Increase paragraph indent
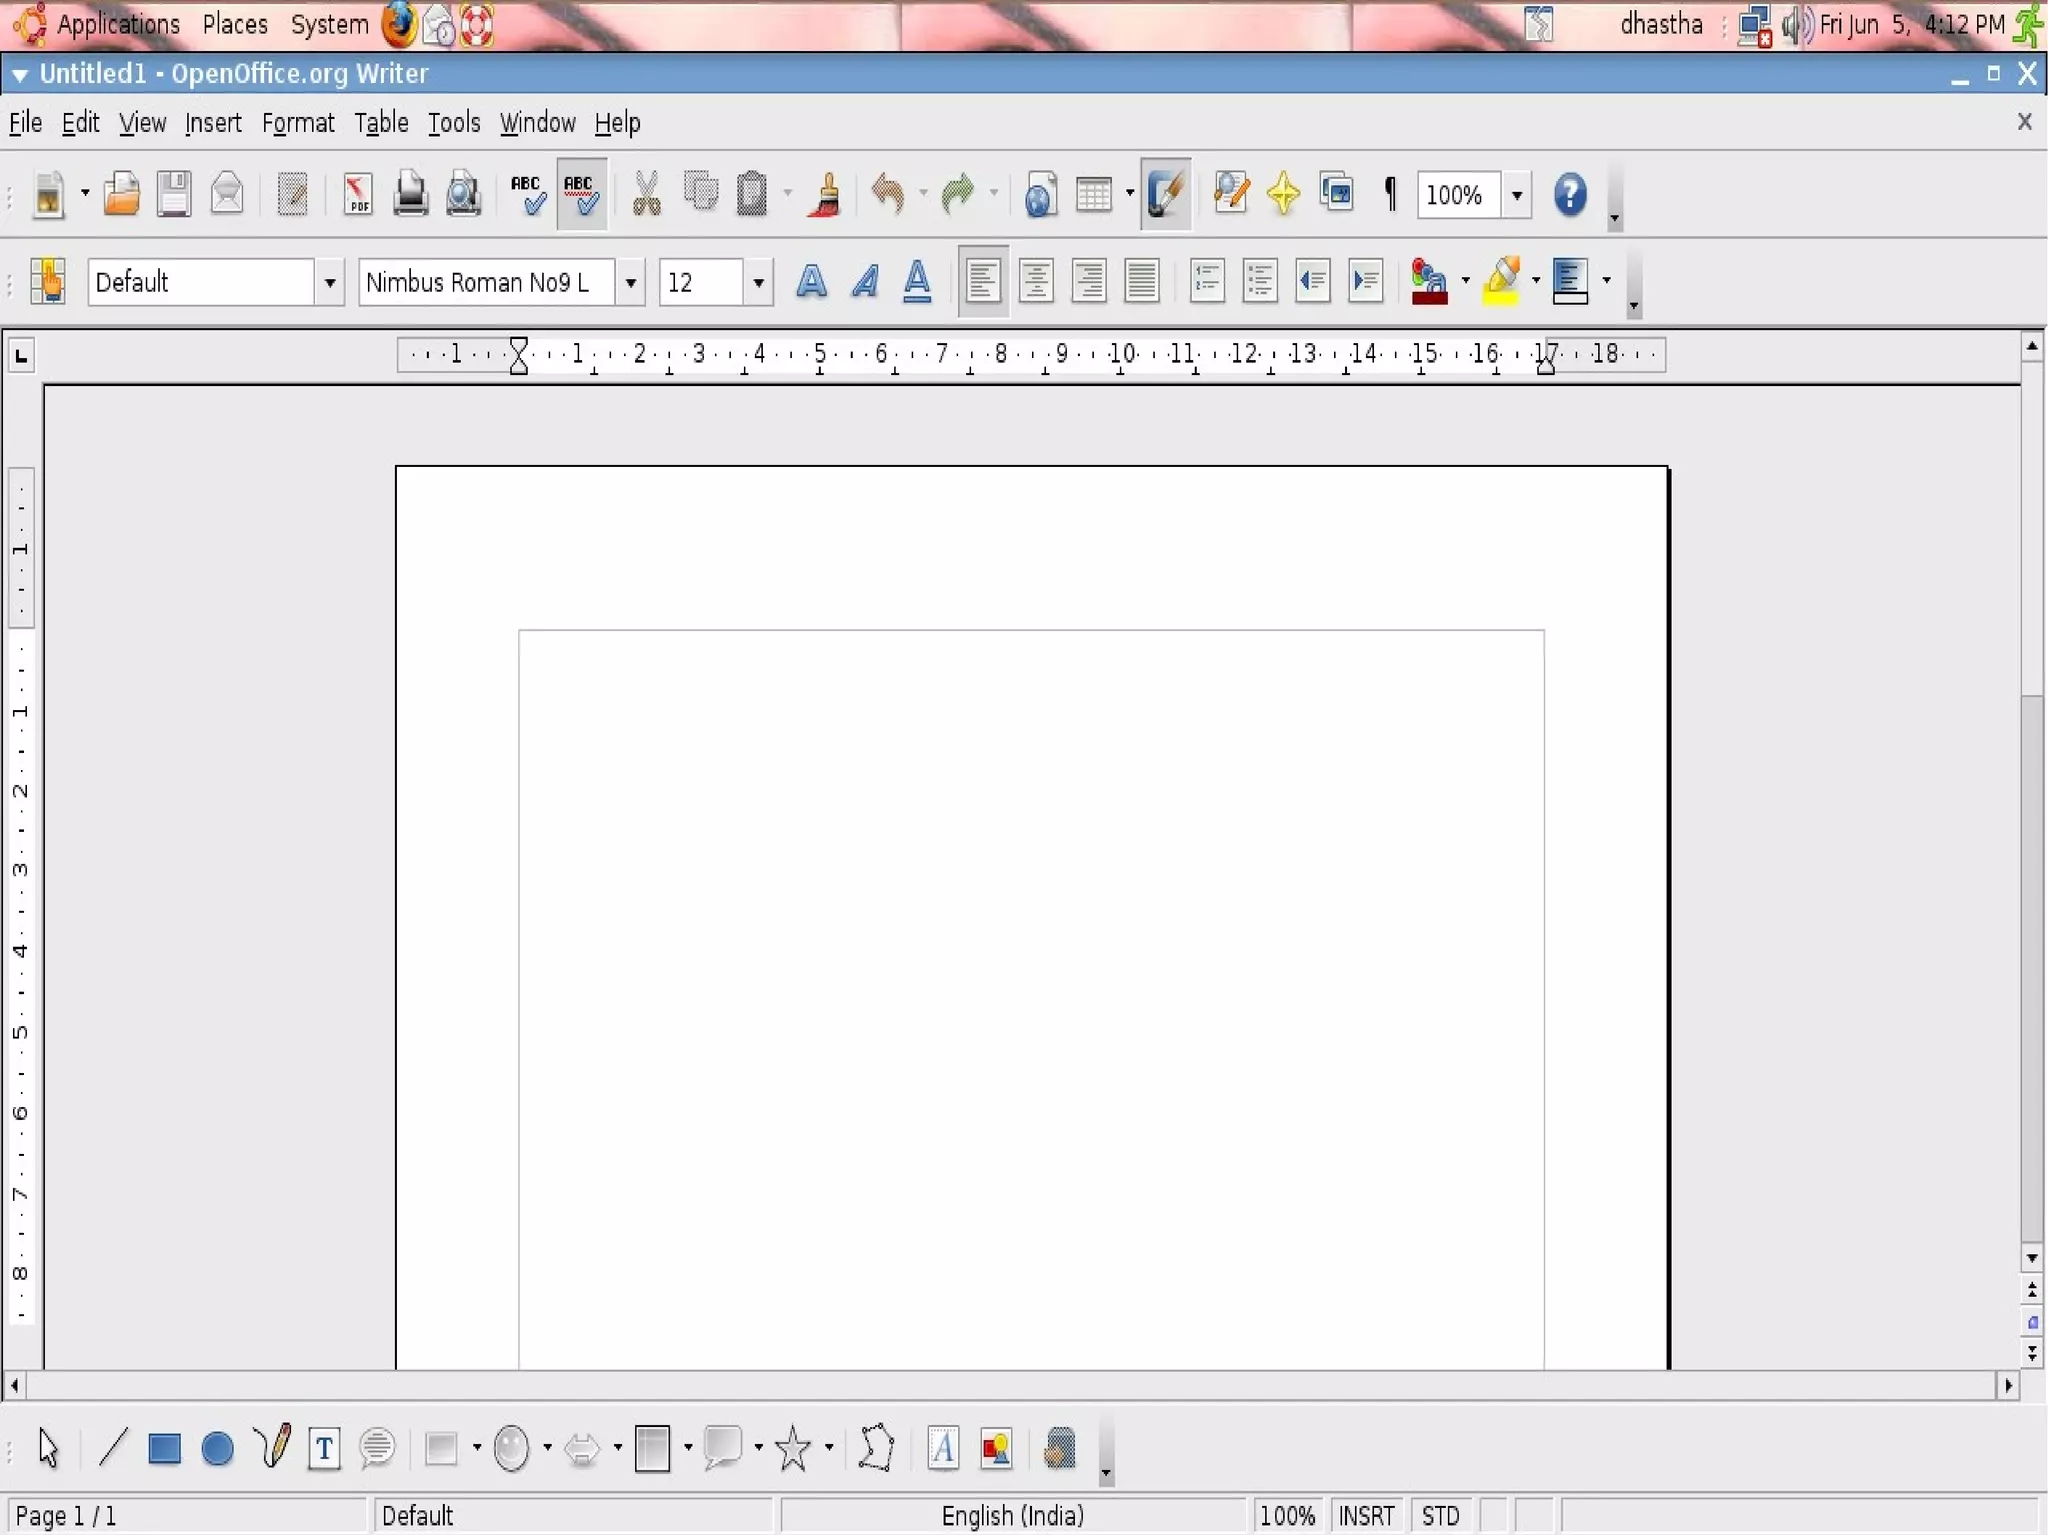 [1366, 281]
